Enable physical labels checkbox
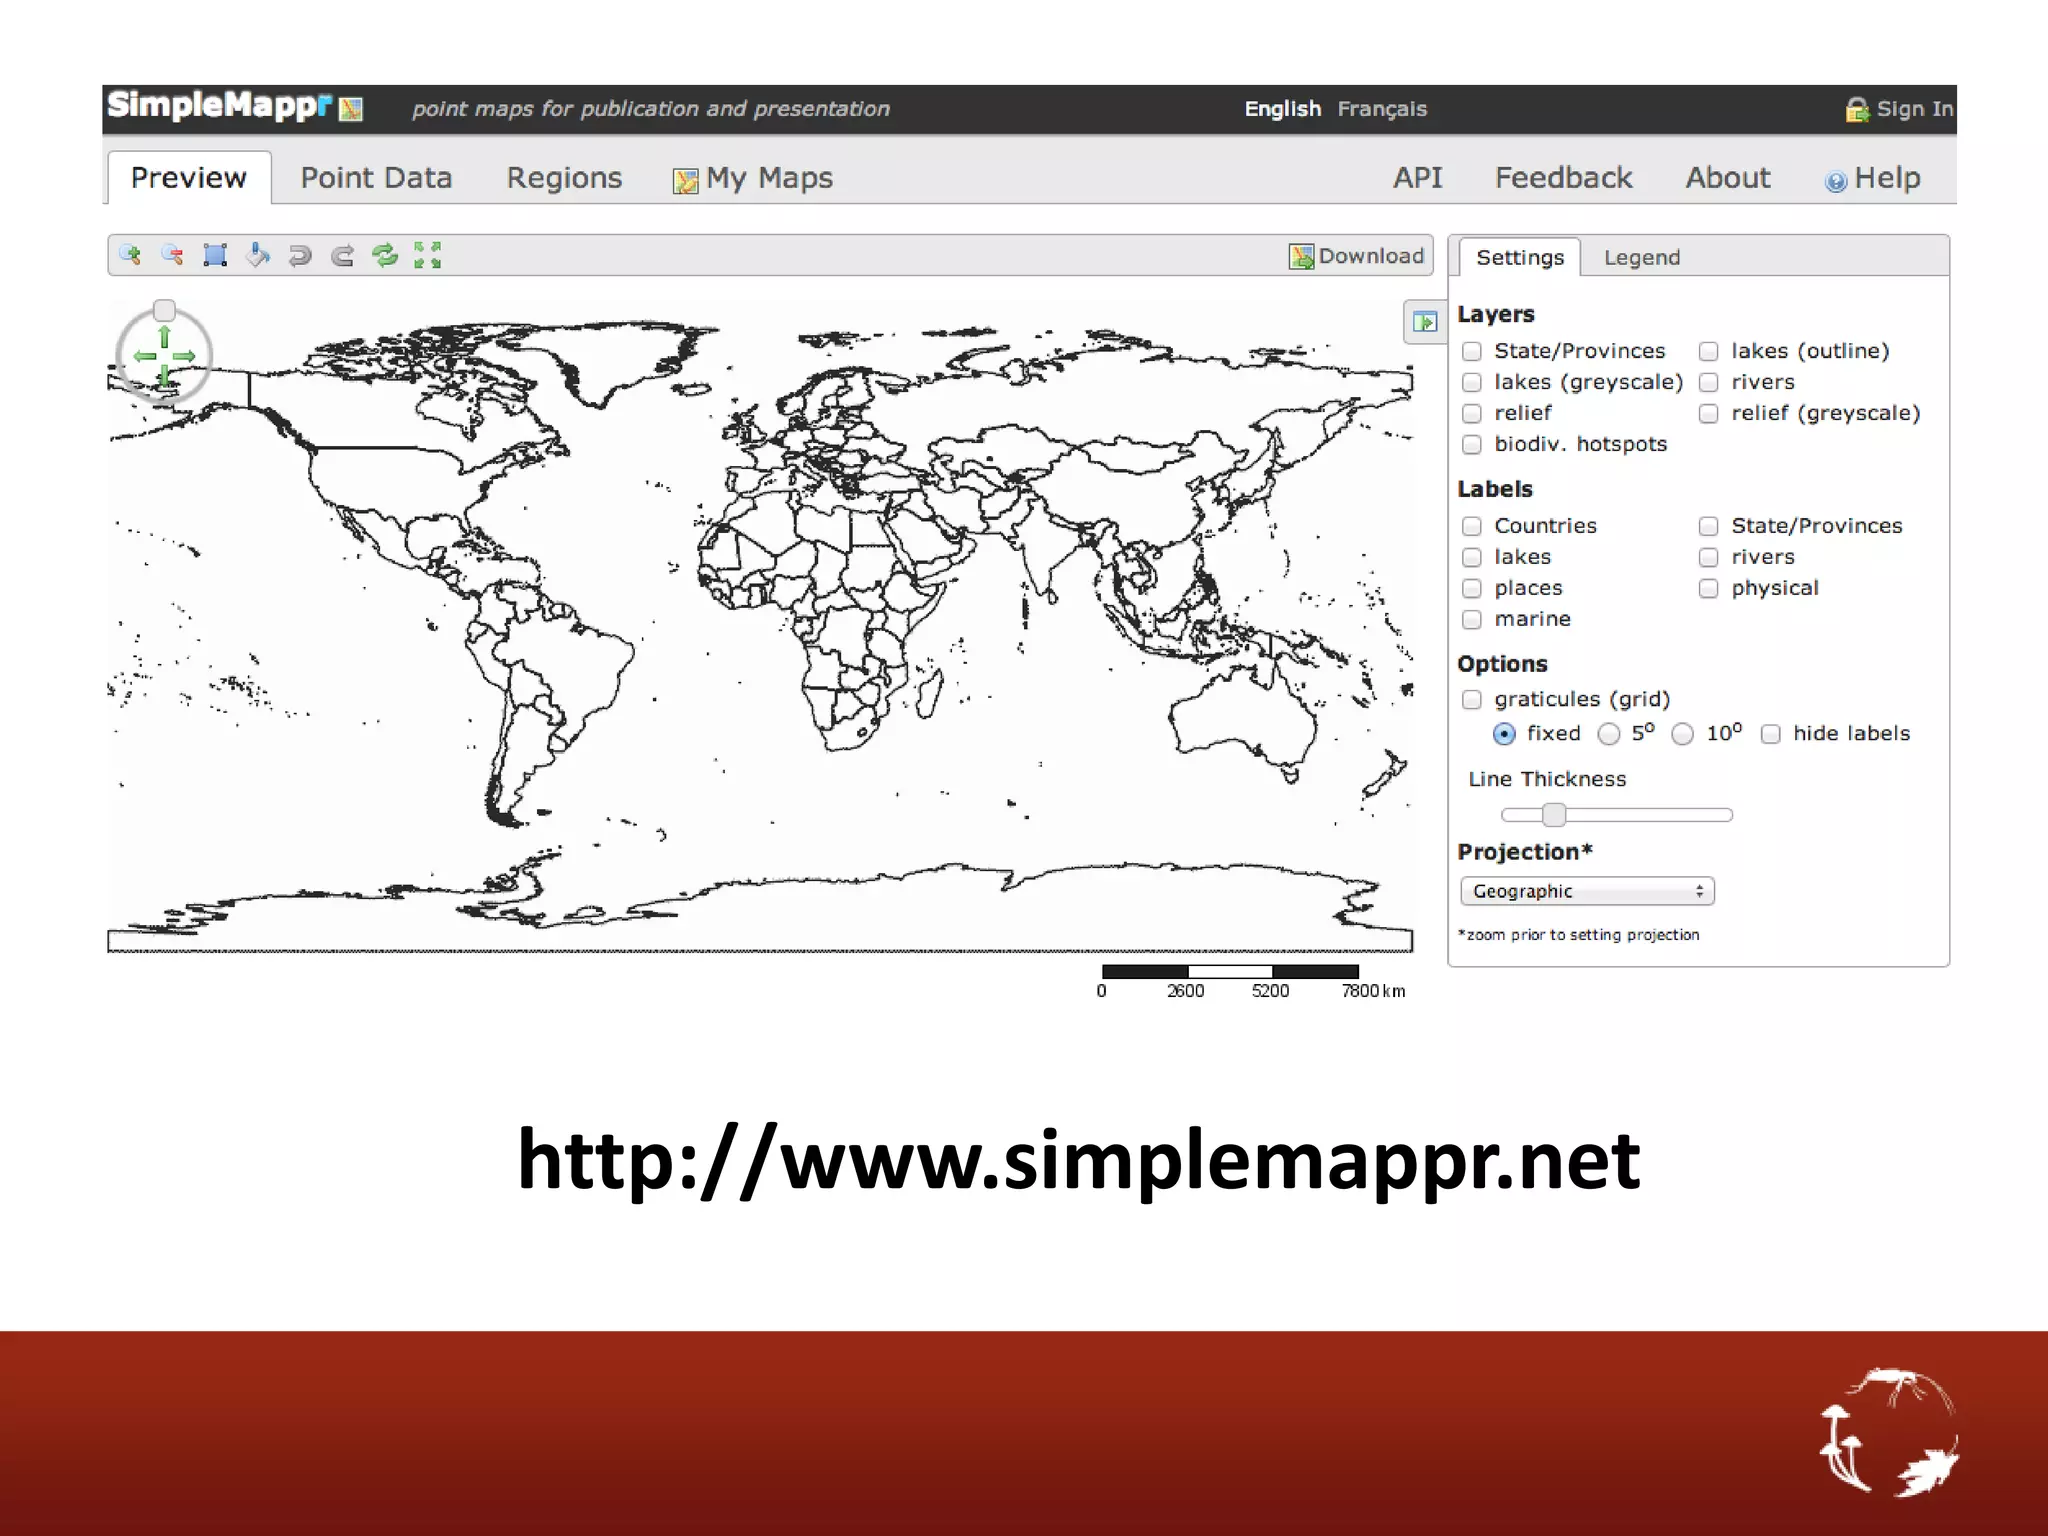2048x1536 pixels. pyautogui.click(x=1708, y=588)
